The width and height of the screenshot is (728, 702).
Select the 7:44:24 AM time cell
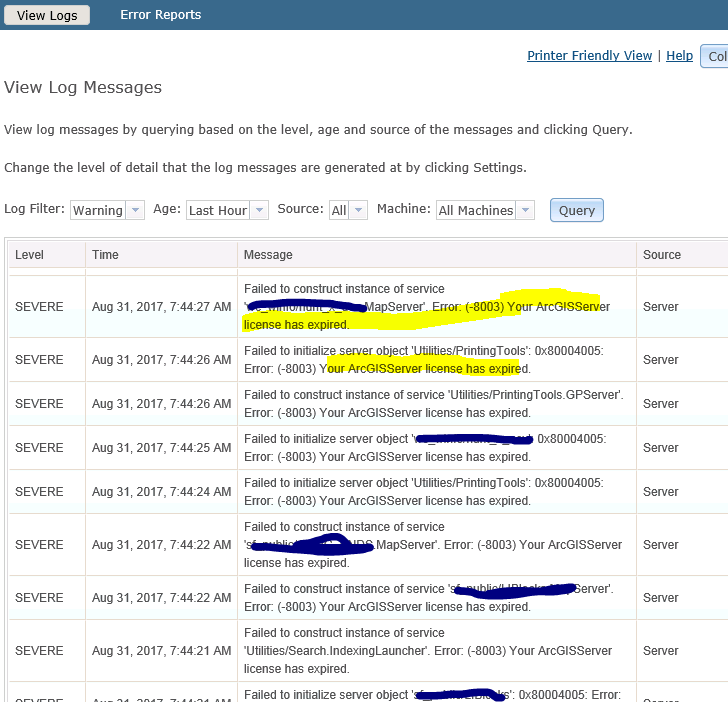[x=161, y=492]
